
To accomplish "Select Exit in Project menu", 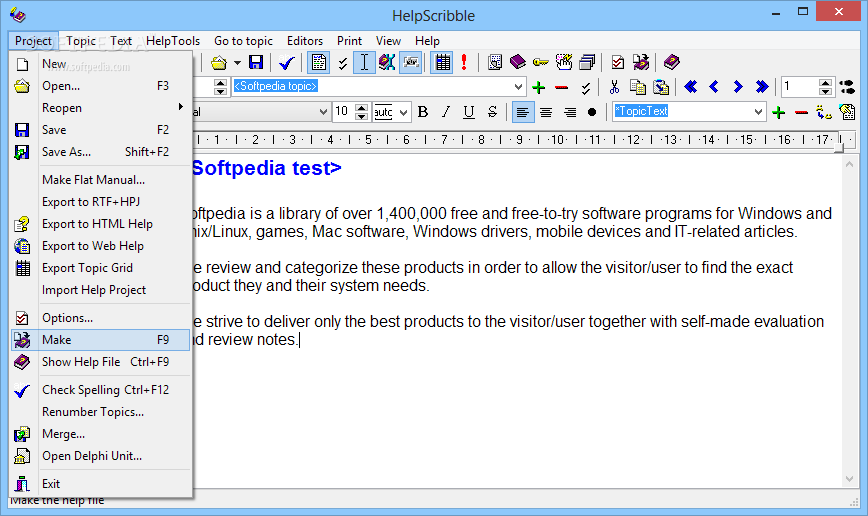I will pyautogui.click(x=100, y=484).
